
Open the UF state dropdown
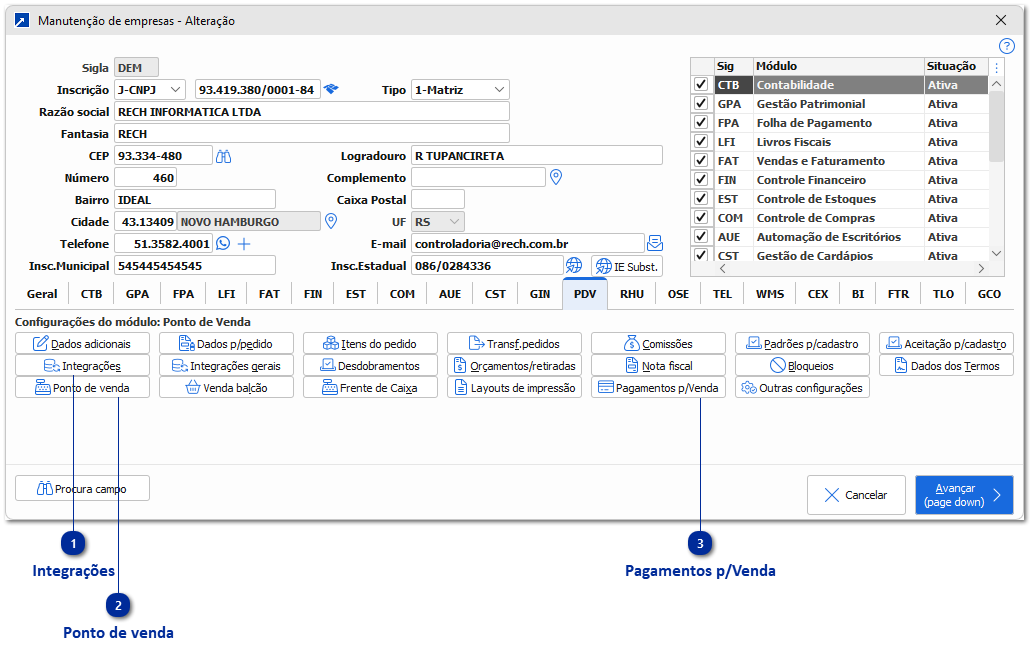[438, 222]
